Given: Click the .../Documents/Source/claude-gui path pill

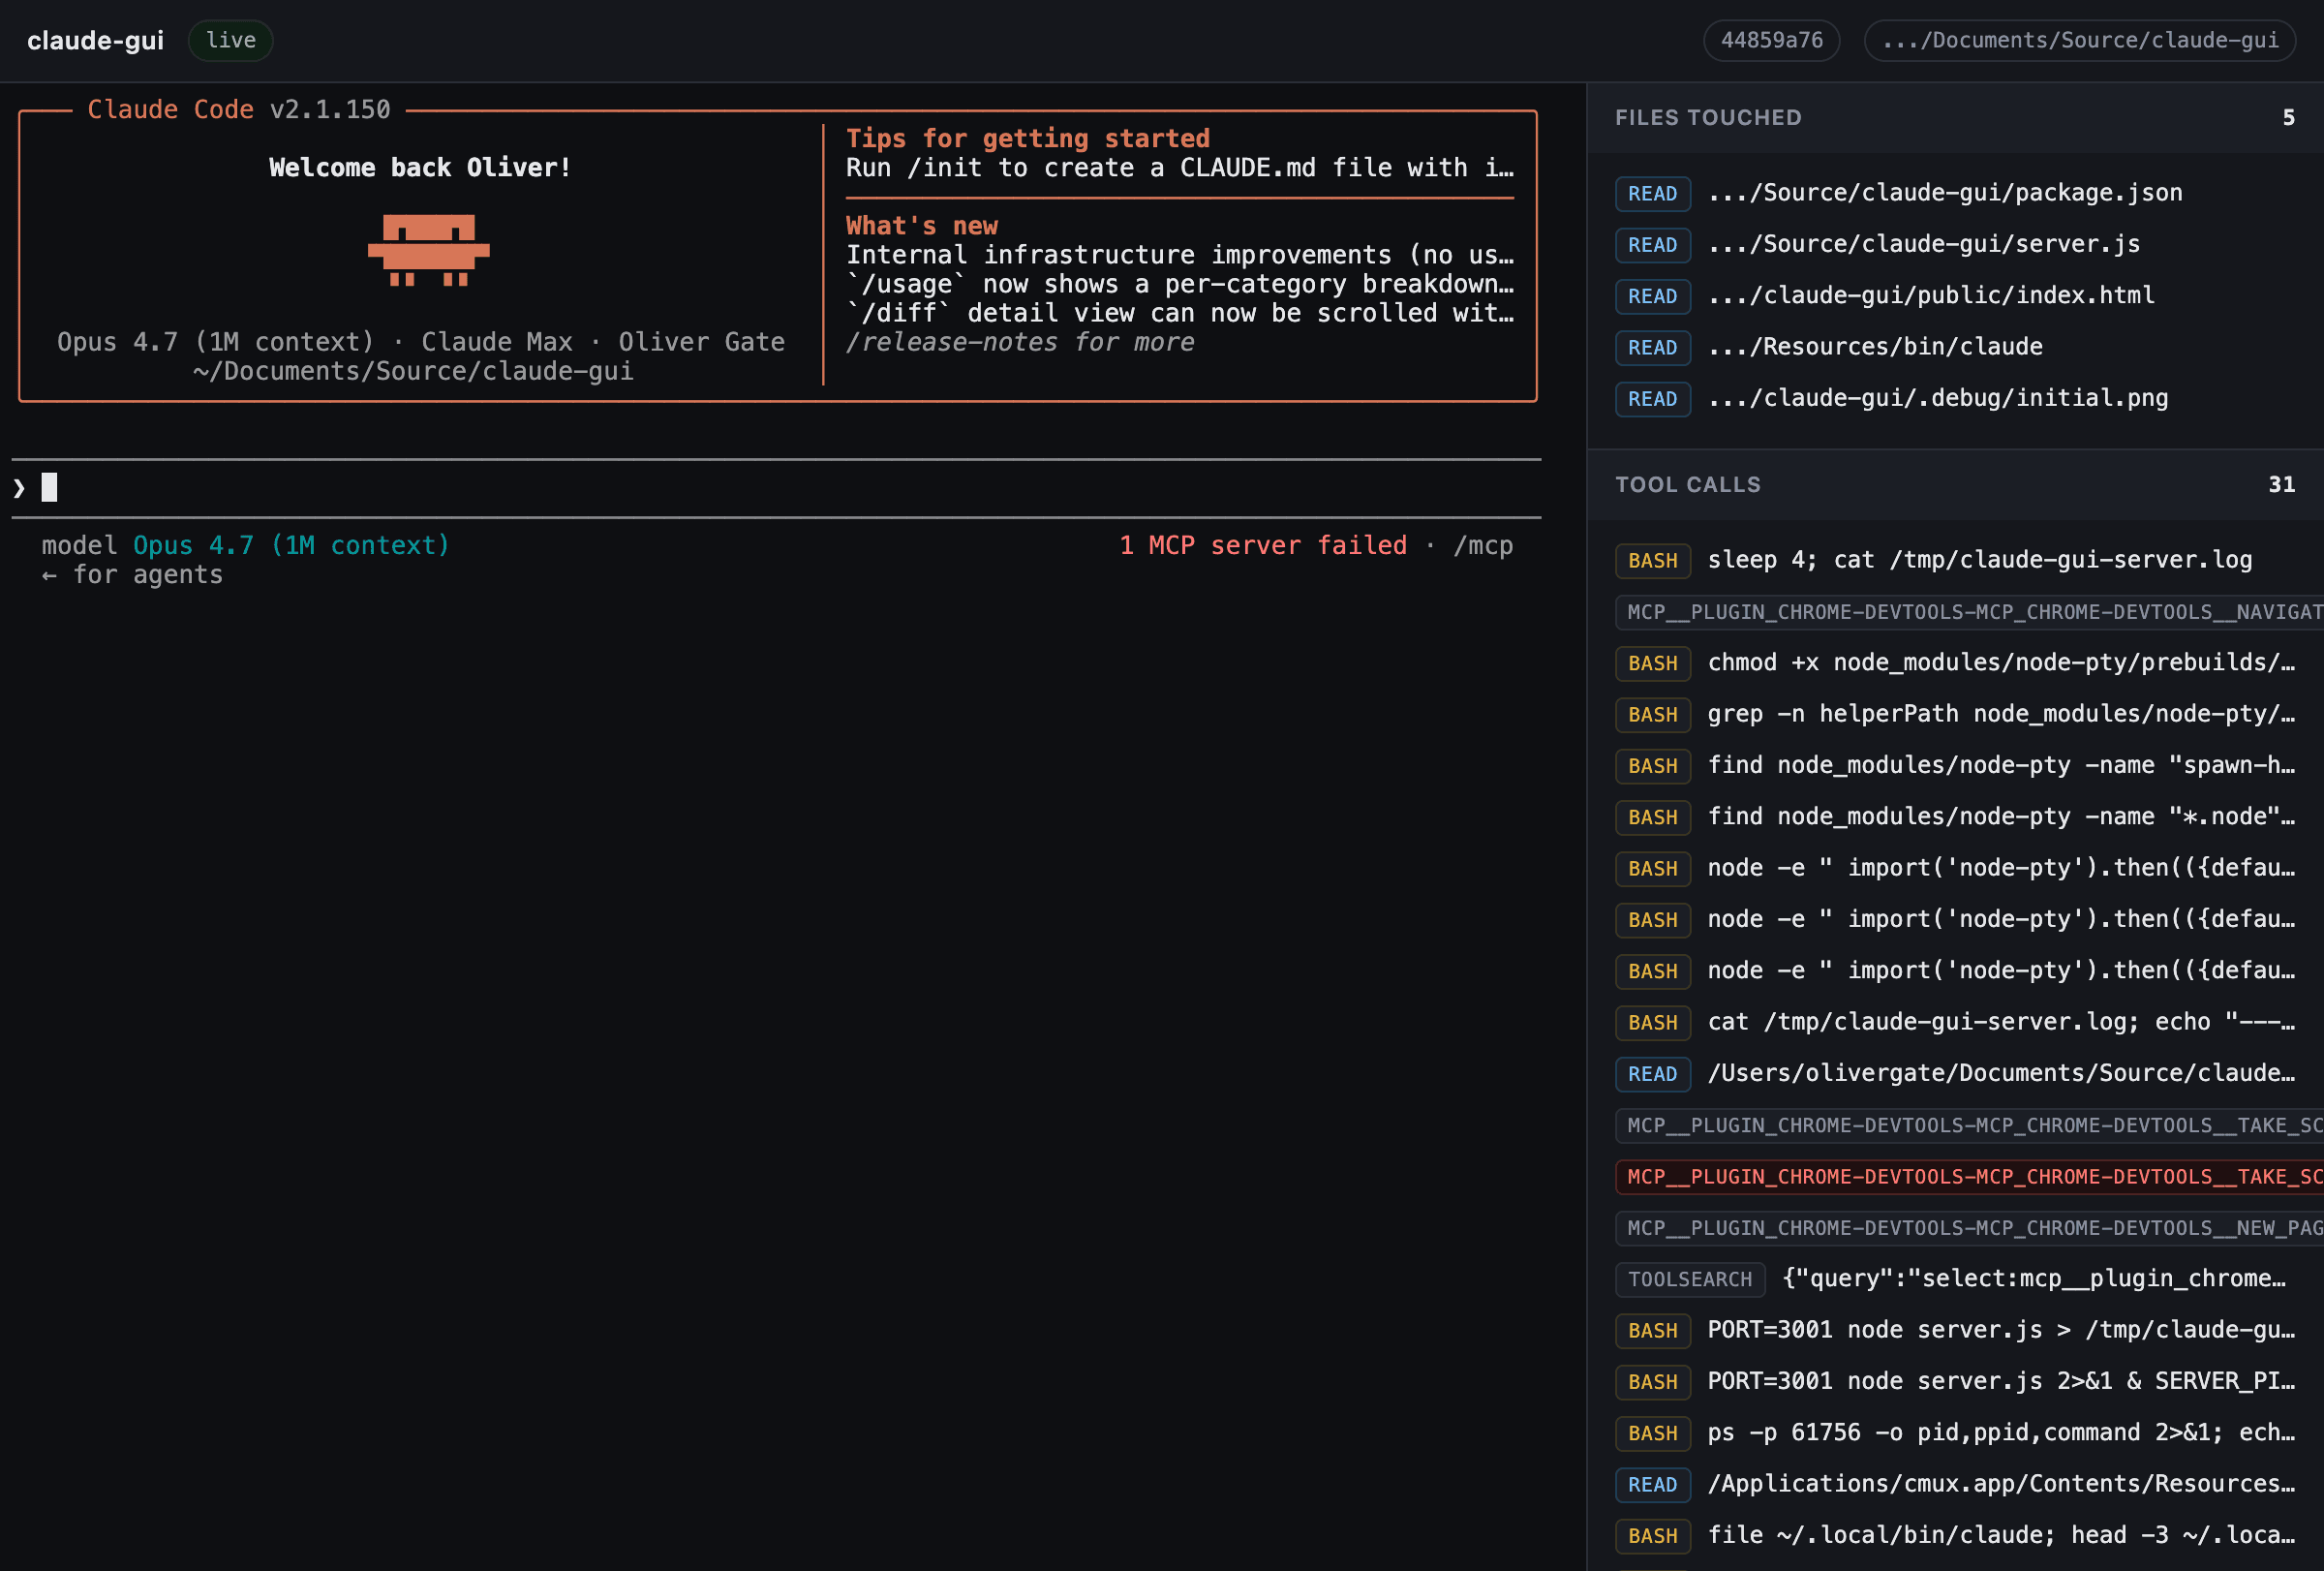Looking at the screenshot, I should pos(2079,40).
